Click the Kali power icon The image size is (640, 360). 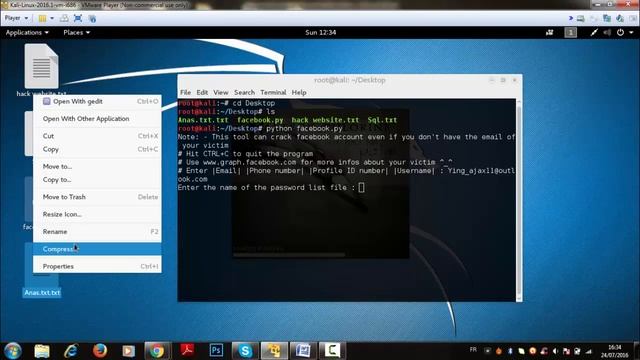[620, 33]
